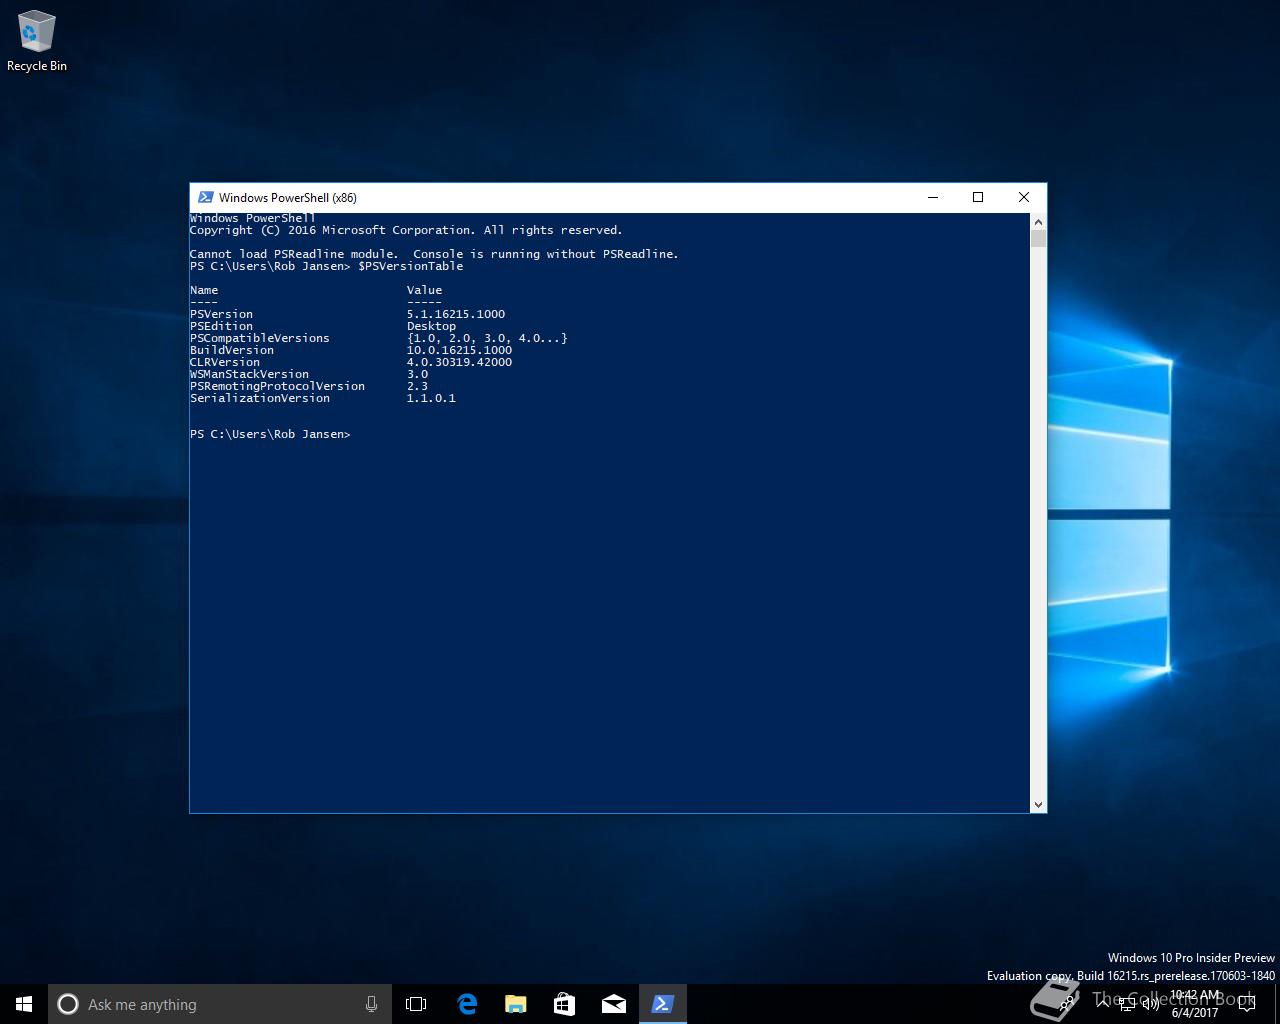Viewport: 1280px width, 1024px height.
Task: Click the WSManStackVersion row label
Action: pos(249,374)
